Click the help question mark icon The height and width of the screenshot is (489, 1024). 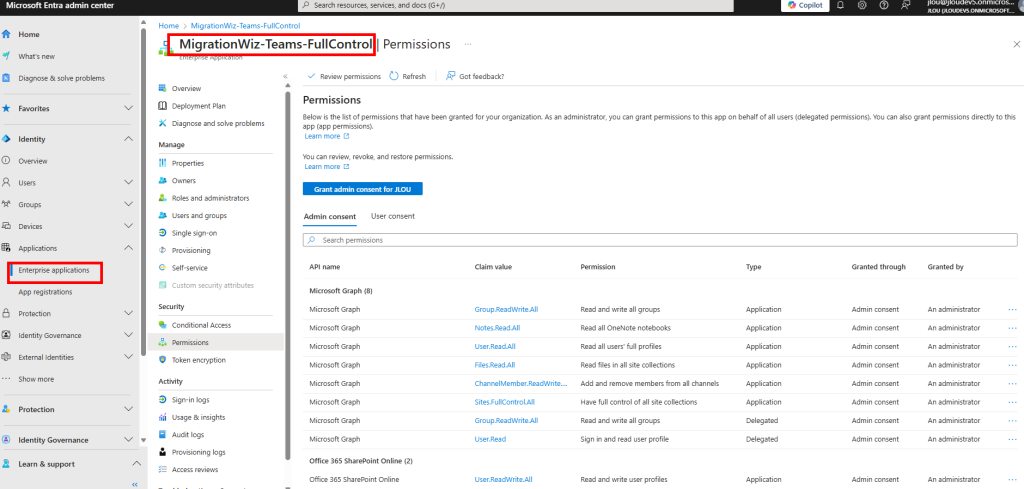pyautogui.click(x=884, y=5)
